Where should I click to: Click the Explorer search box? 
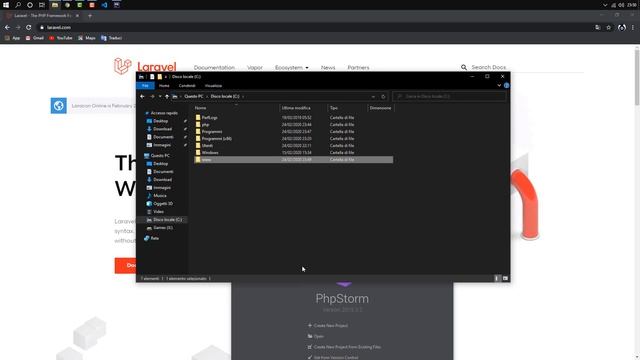(x=449, y=96)
